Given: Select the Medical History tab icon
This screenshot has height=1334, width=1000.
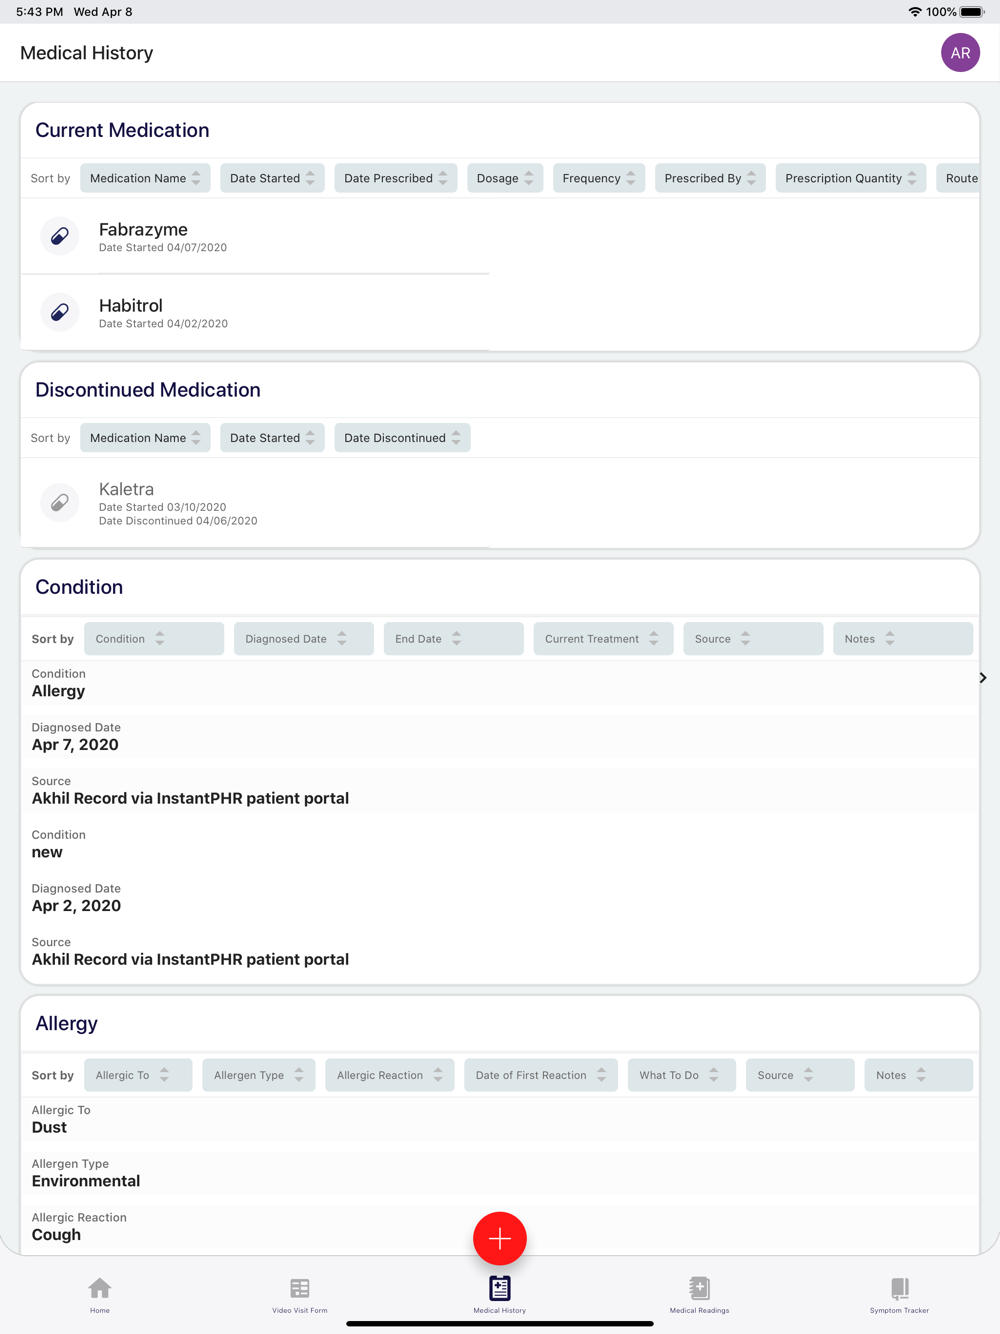Looking at the screenshot, I should (500, 1288).
